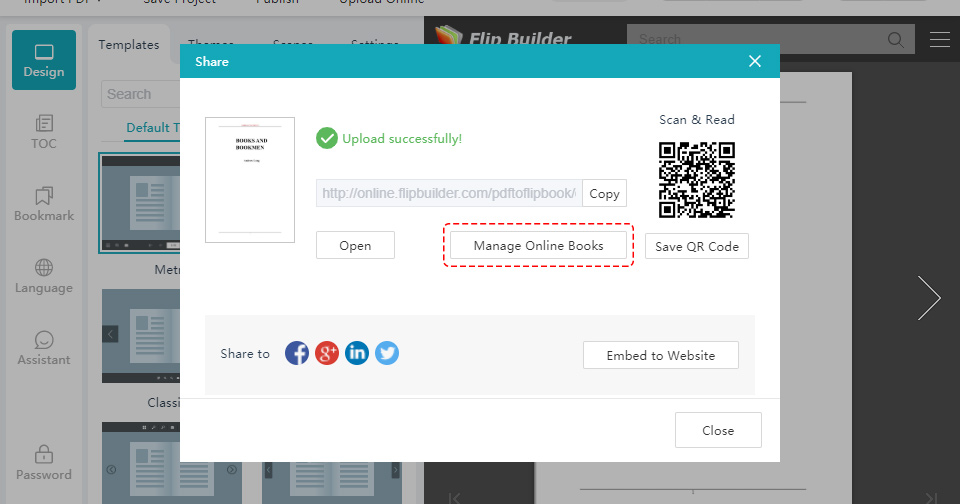Viewport: 960px width, 504px height.
Task: Open the Password protection panel
Action: click(x=44, y=462)
